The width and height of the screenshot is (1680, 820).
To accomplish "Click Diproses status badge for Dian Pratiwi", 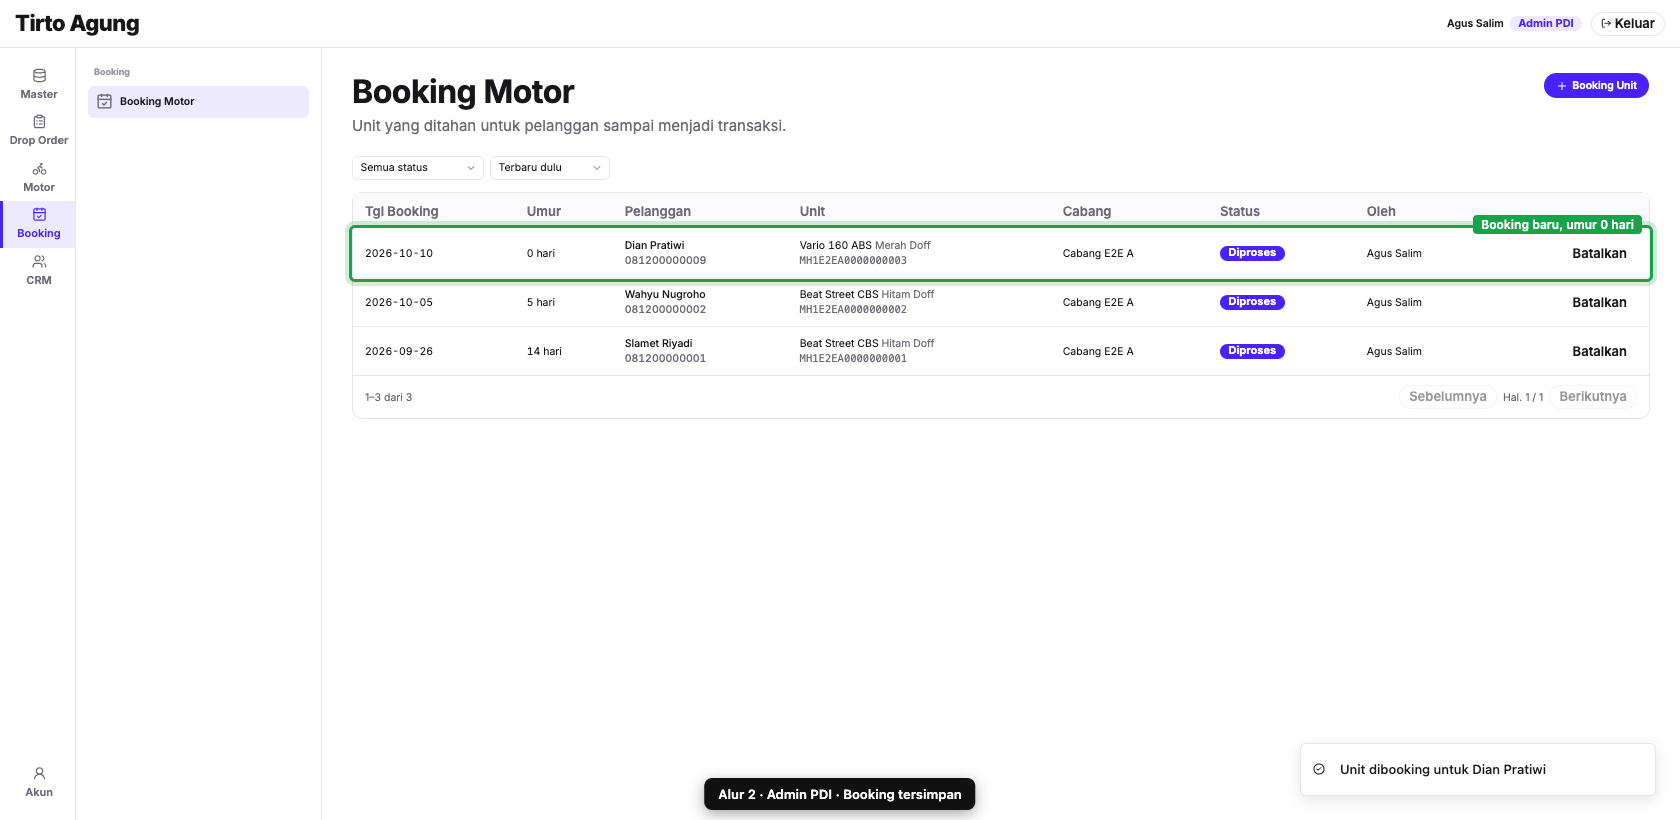I will [x=1252, y=253].
